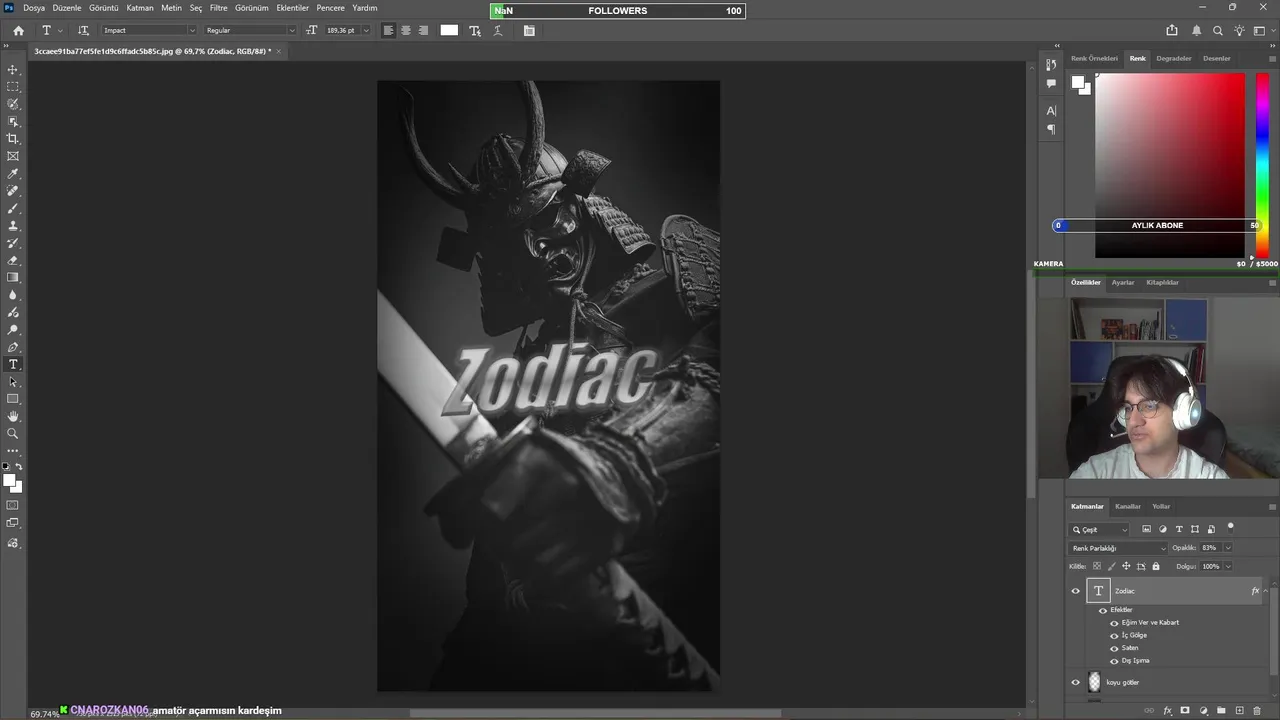
Task: Select the Pen tool
Action: 13,347
